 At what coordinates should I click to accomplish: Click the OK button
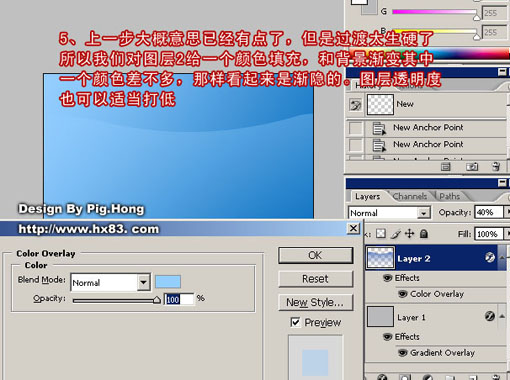[315, 255]
